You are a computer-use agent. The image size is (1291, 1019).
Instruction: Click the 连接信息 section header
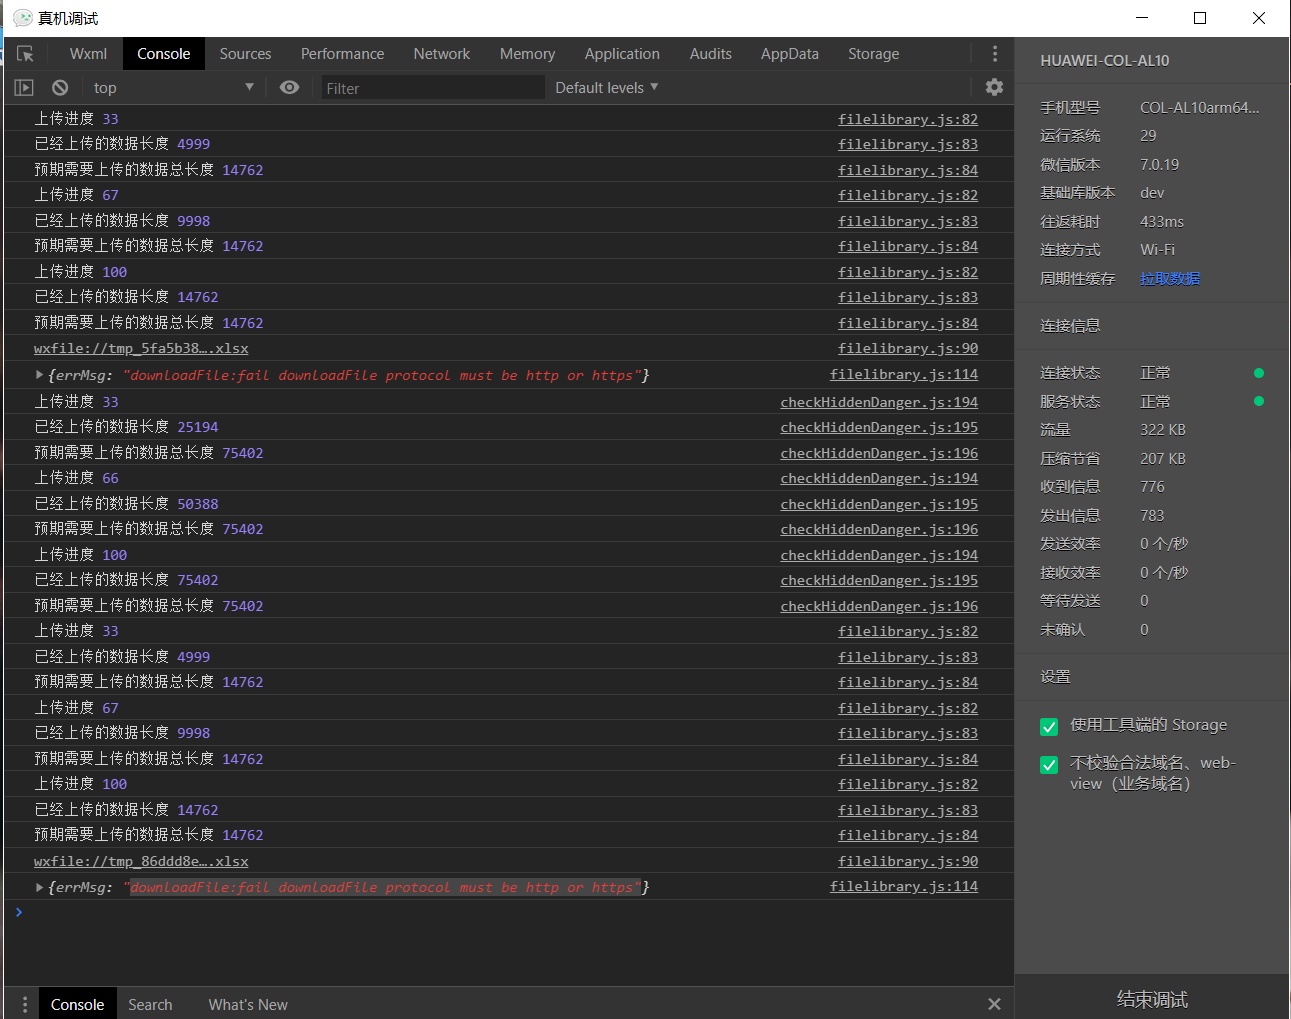coord(1070,326)
